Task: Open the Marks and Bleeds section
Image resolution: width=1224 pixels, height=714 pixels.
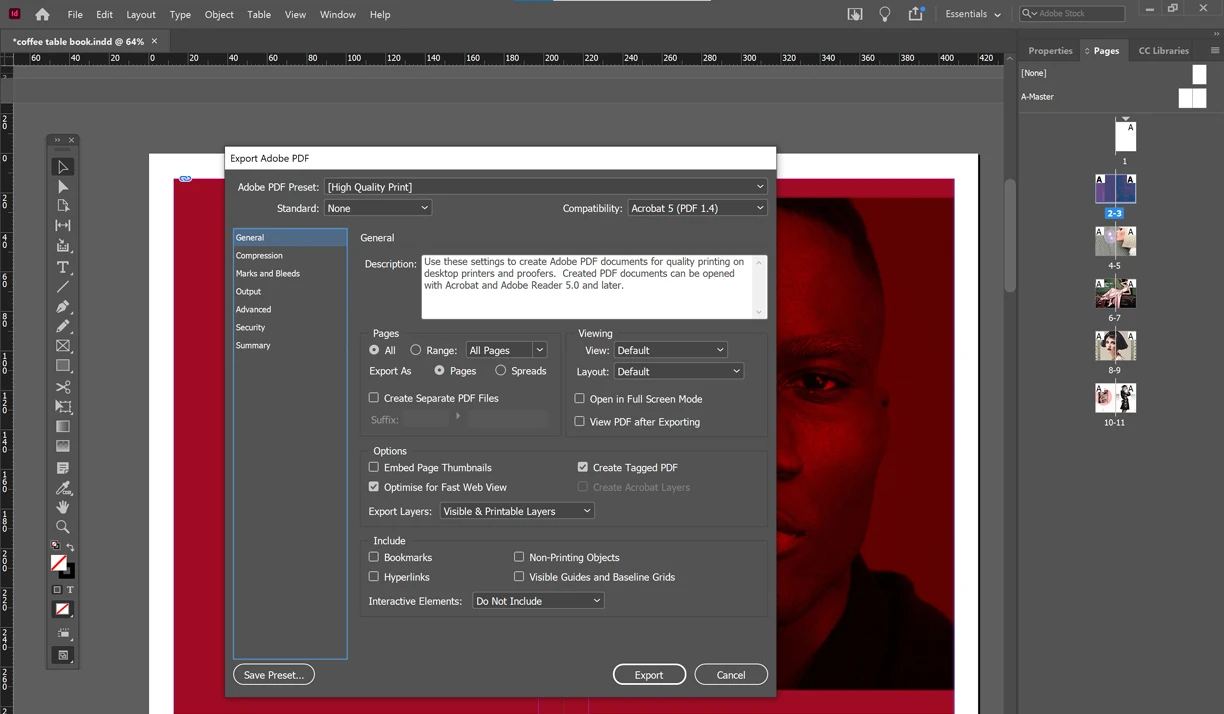Action: (268, 273)
